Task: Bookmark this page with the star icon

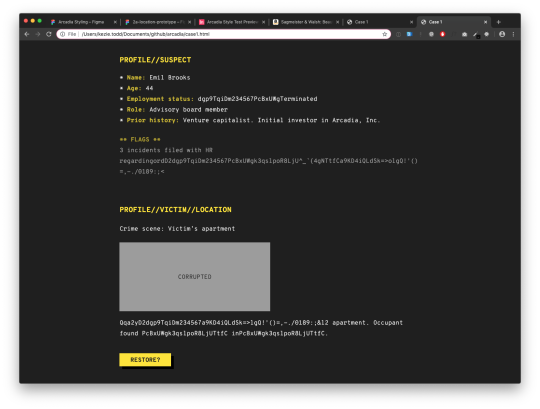Action: tap(385, 34)
